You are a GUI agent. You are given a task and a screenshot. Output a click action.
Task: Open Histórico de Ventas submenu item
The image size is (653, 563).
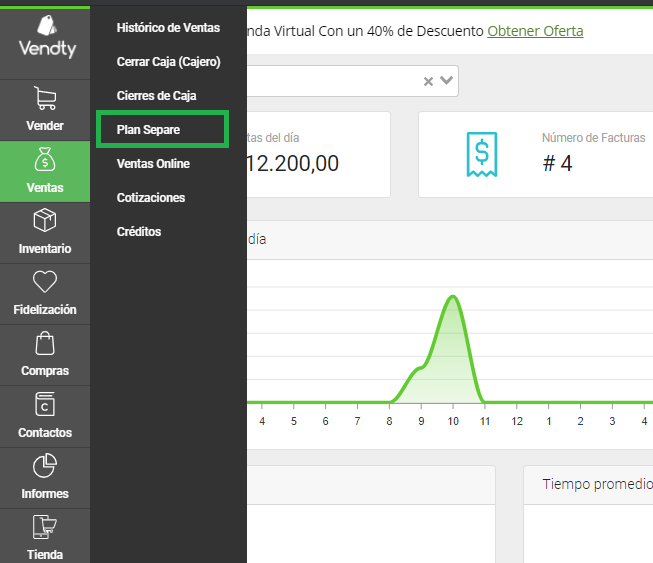[168, 27]
